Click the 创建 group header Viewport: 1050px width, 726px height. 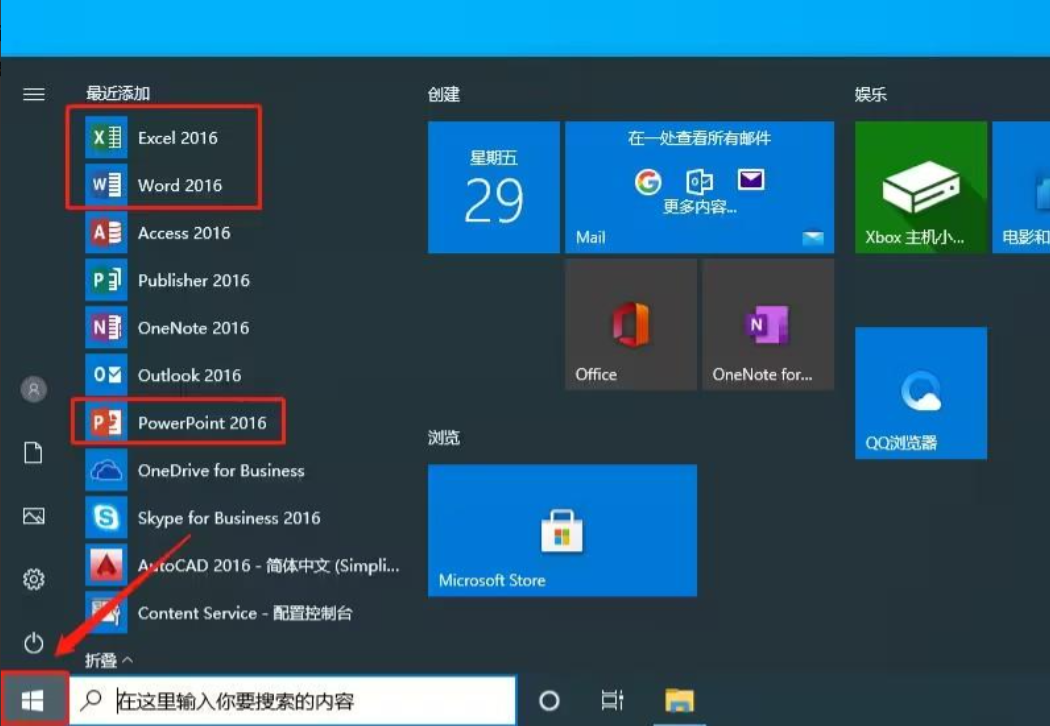click(x=444, y=94)
